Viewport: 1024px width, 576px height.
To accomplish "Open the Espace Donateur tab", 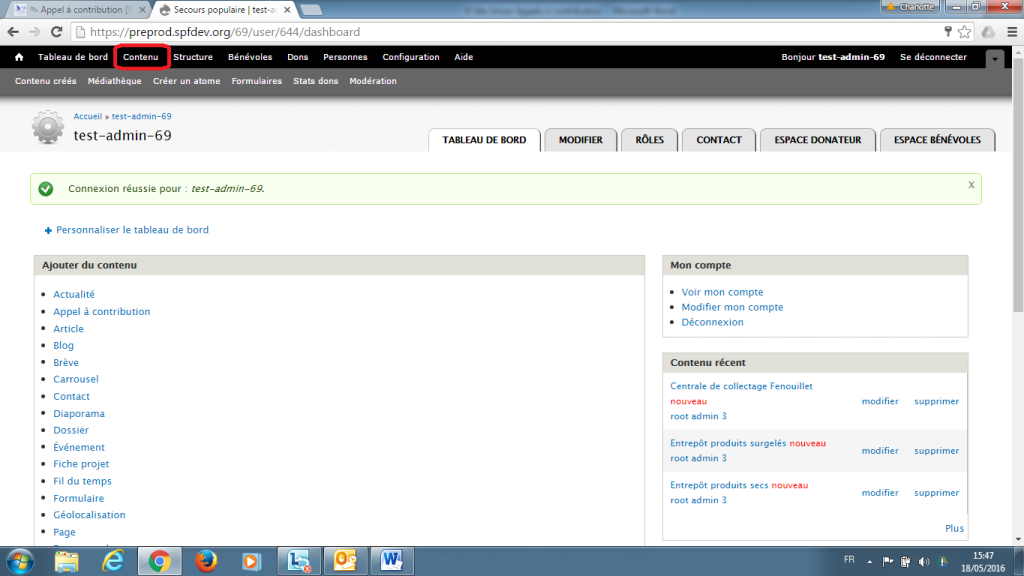I will pyautogui.click(x=817, y=140).
